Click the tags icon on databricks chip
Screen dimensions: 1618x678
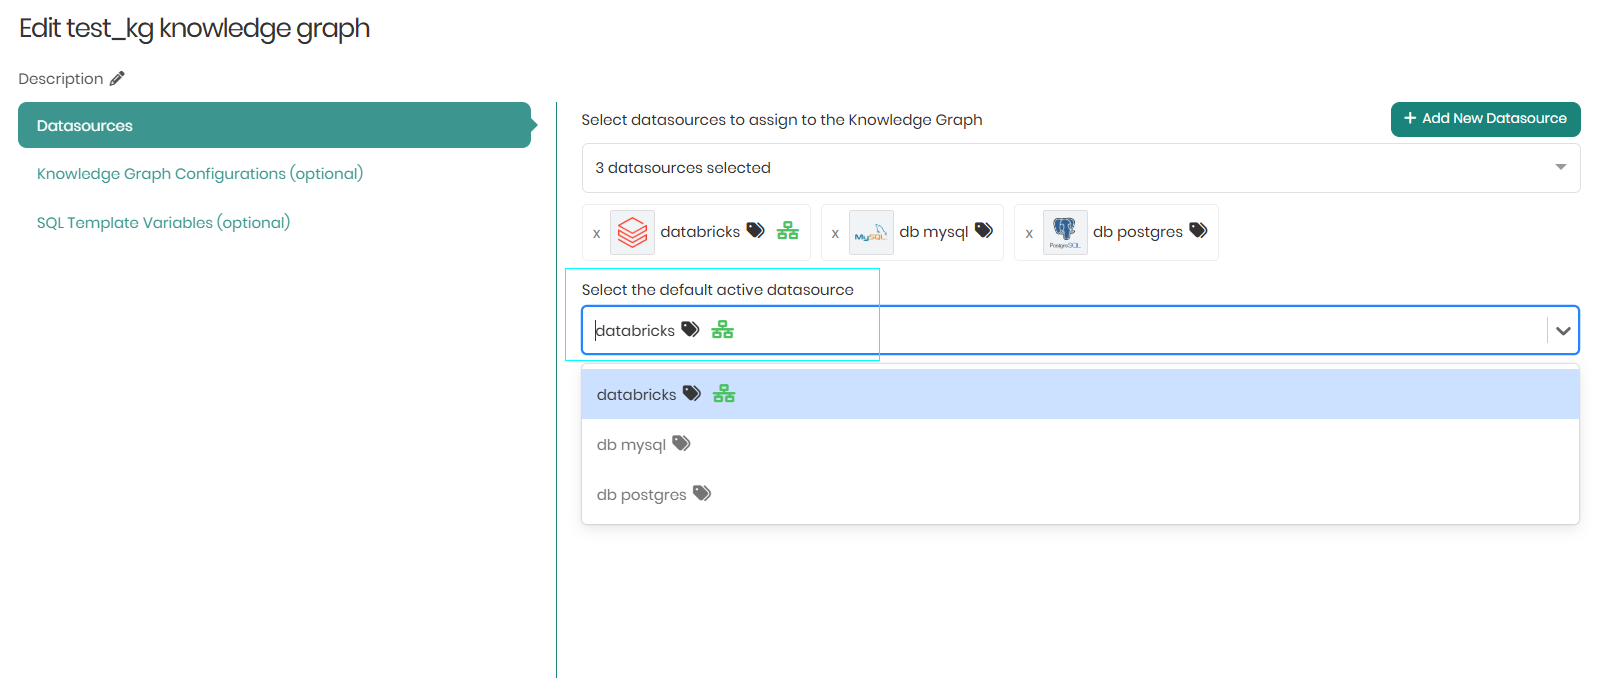click(x=756, y=231)
